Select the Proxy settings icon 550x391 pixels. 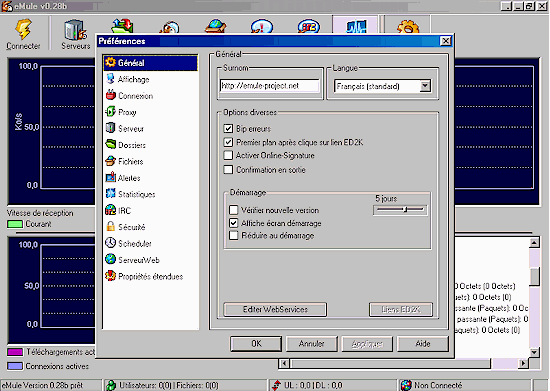(110, 112)
